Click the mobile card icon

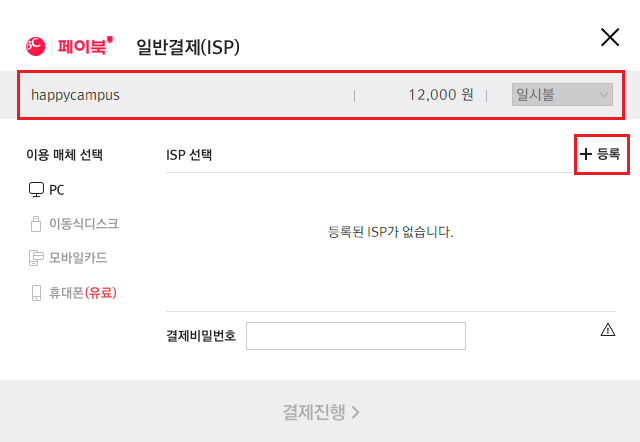37,258
